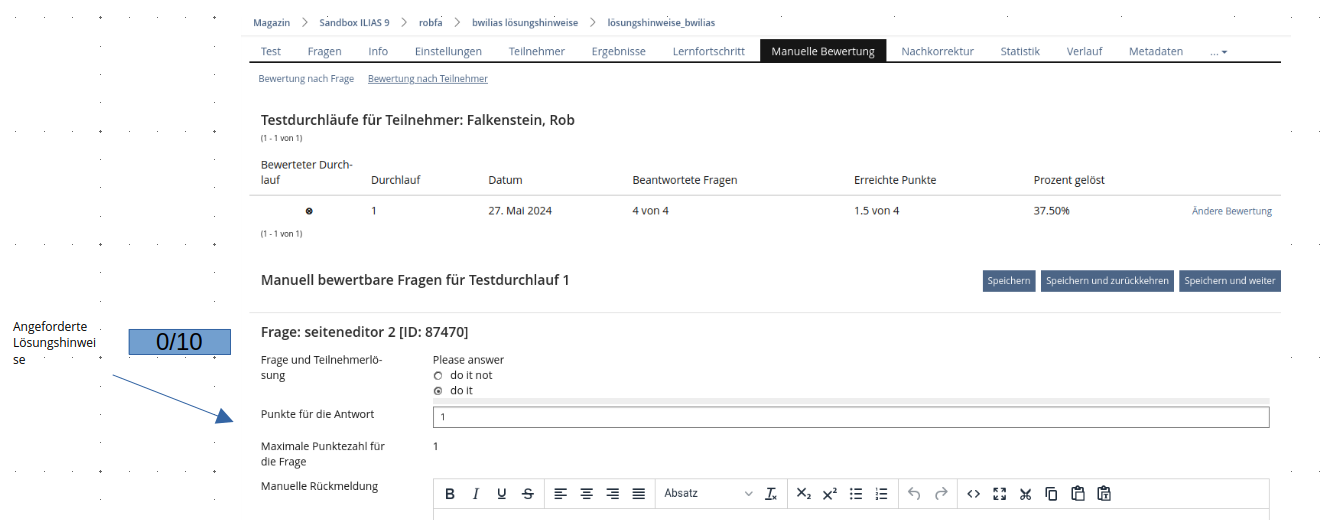Toggle bold formatting in feedback editor
The width and height of the screenshot is (1335, 520).
(450, 494)
